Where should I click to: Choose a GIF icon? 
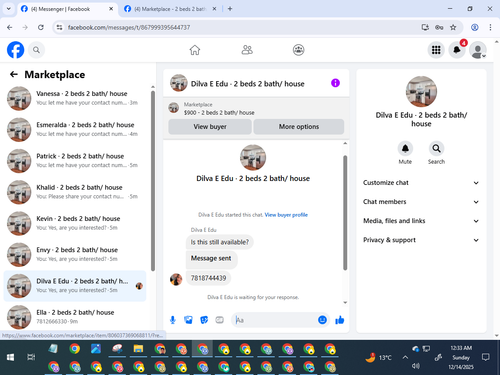(x=219, y=320)
